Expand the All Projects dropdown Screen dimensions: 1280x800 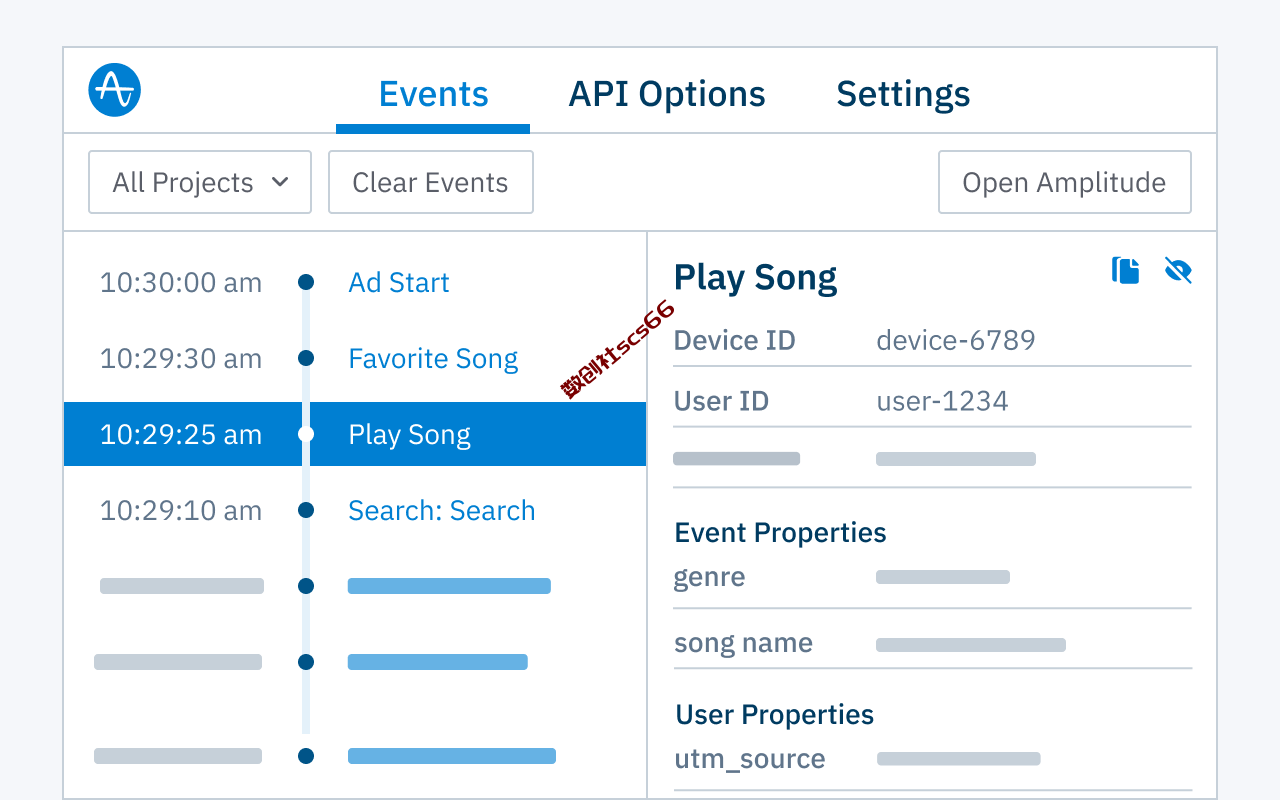200,182
